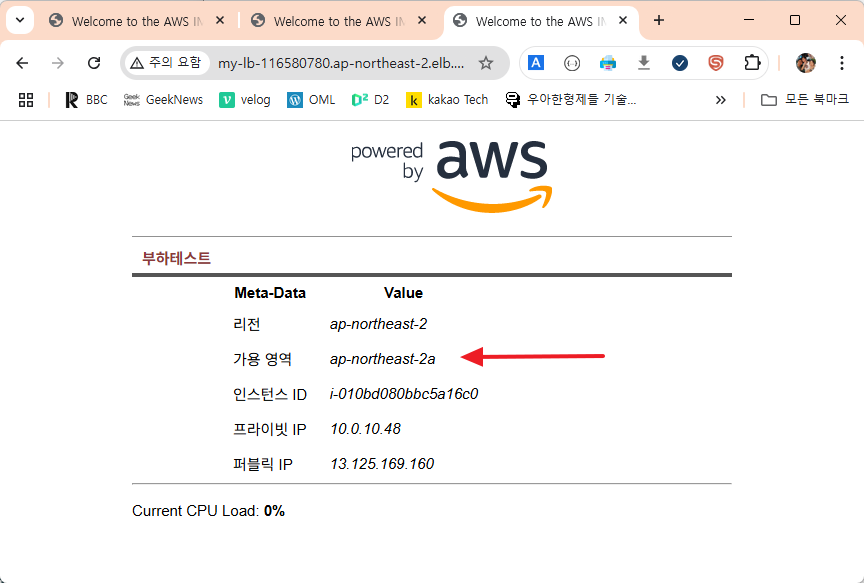This screenshot has height=583, width=864.
Task: Open the D2 bookmark
Action: 370,100
